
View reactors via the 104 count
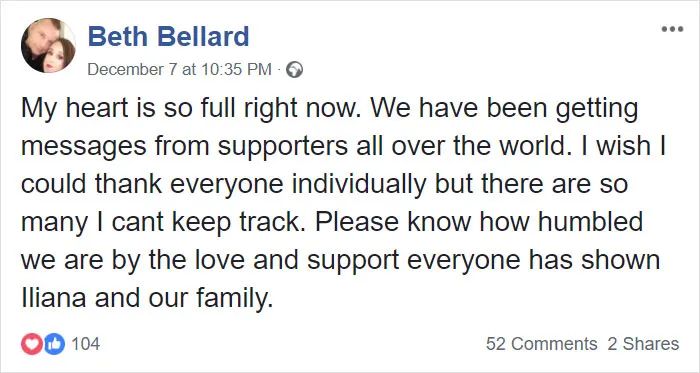click(85, 344)
